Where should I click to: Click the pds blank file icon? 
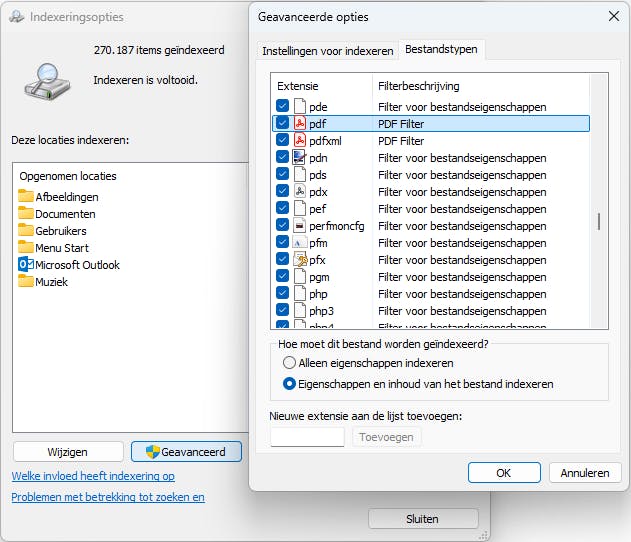299,175
